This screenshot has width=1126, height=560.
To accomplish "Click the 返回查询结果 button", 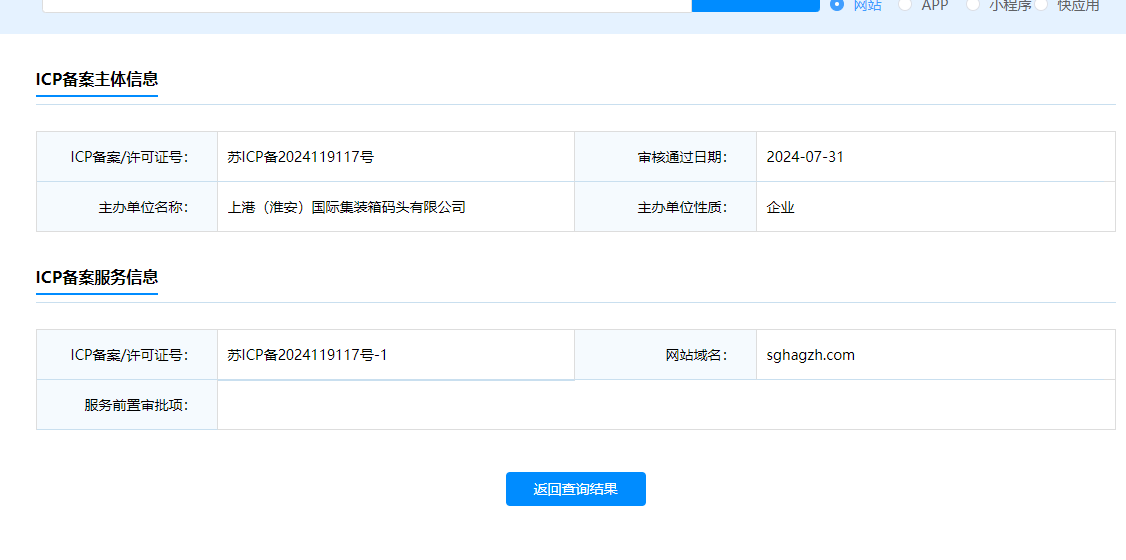I will (x=576, y=489).
